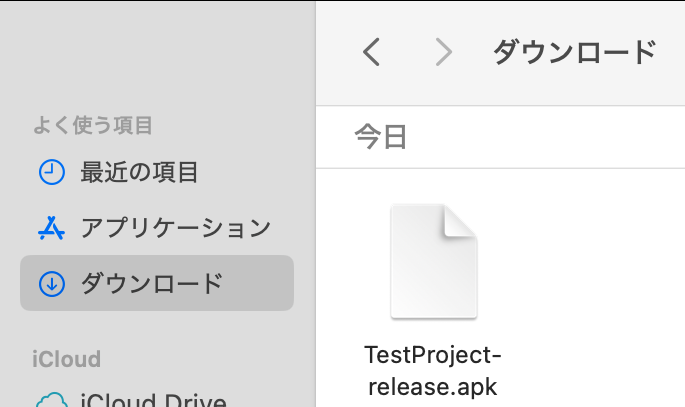Click the アプリケーション sidebar icon

51,228
